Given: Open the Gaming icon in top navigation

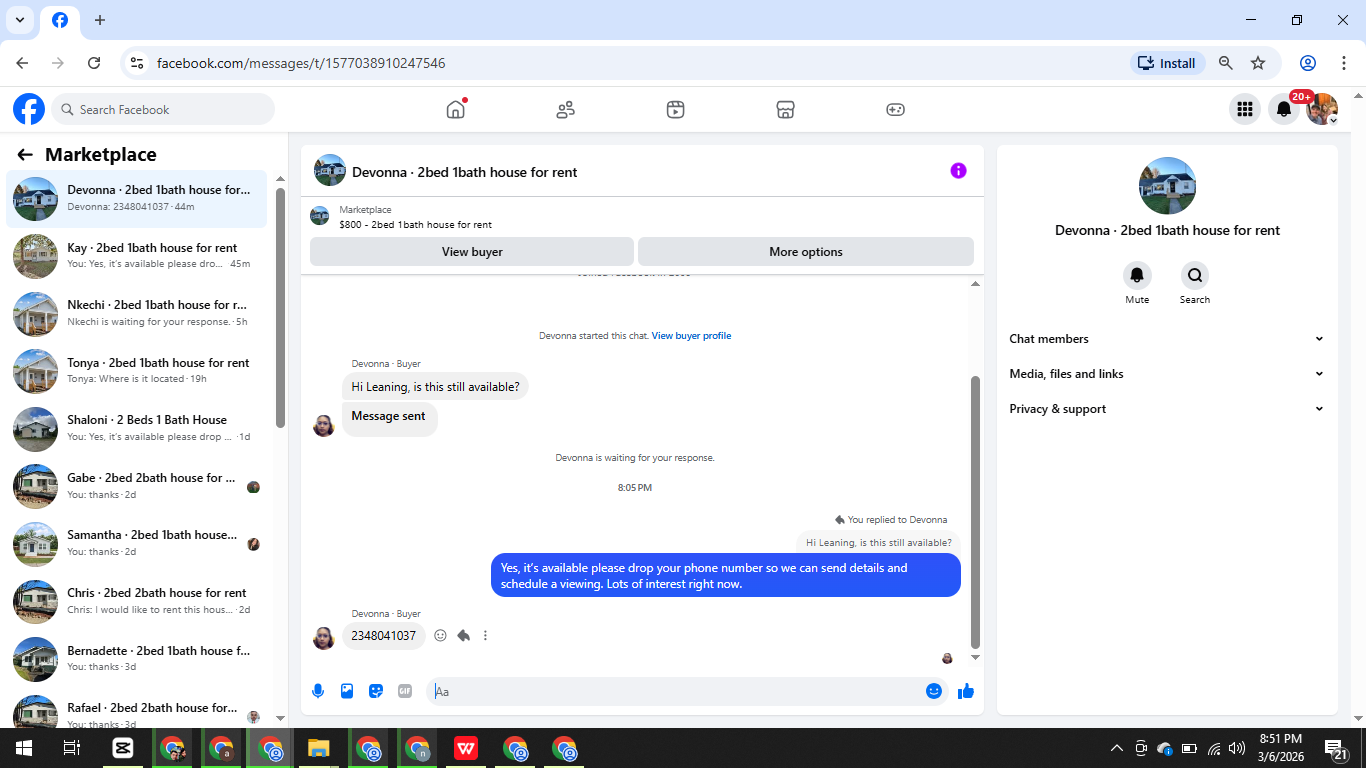Looking at the screenshot, I should (896, 109).
